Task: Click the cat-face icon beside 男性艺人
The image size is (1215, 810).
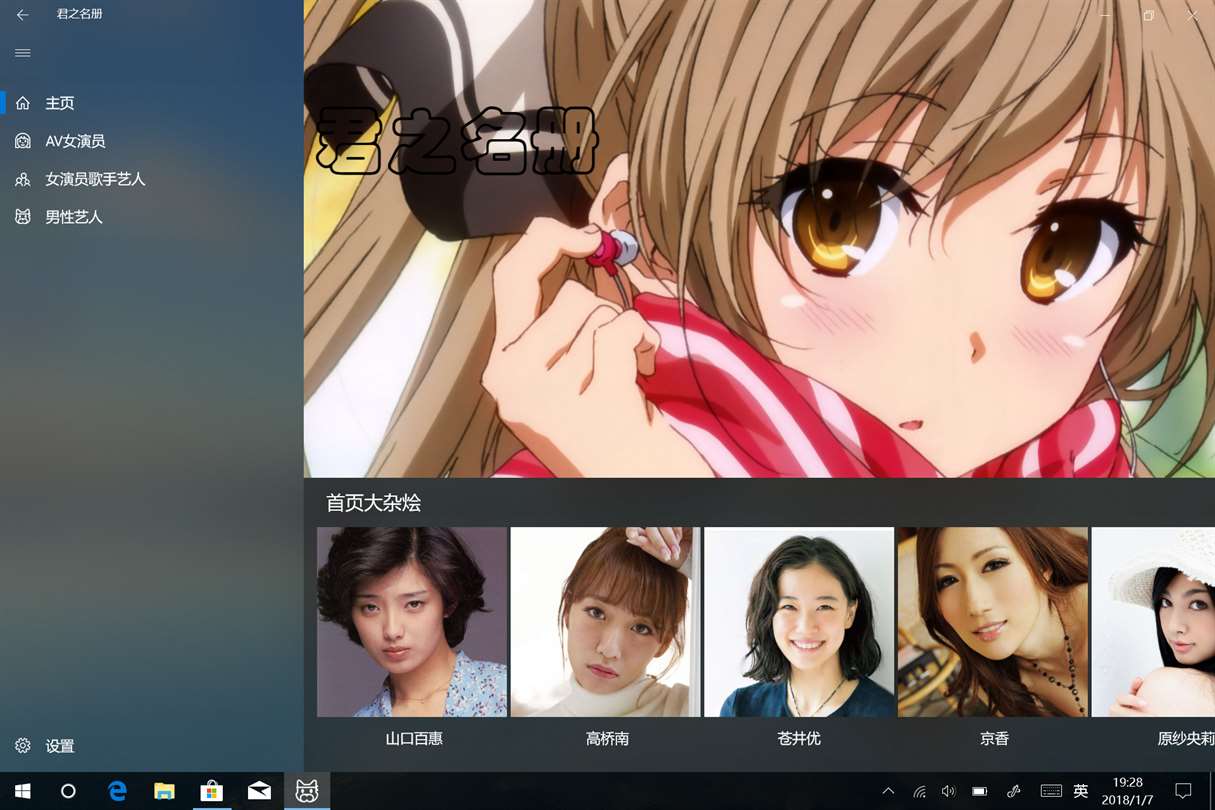Action: coord(23,217)
